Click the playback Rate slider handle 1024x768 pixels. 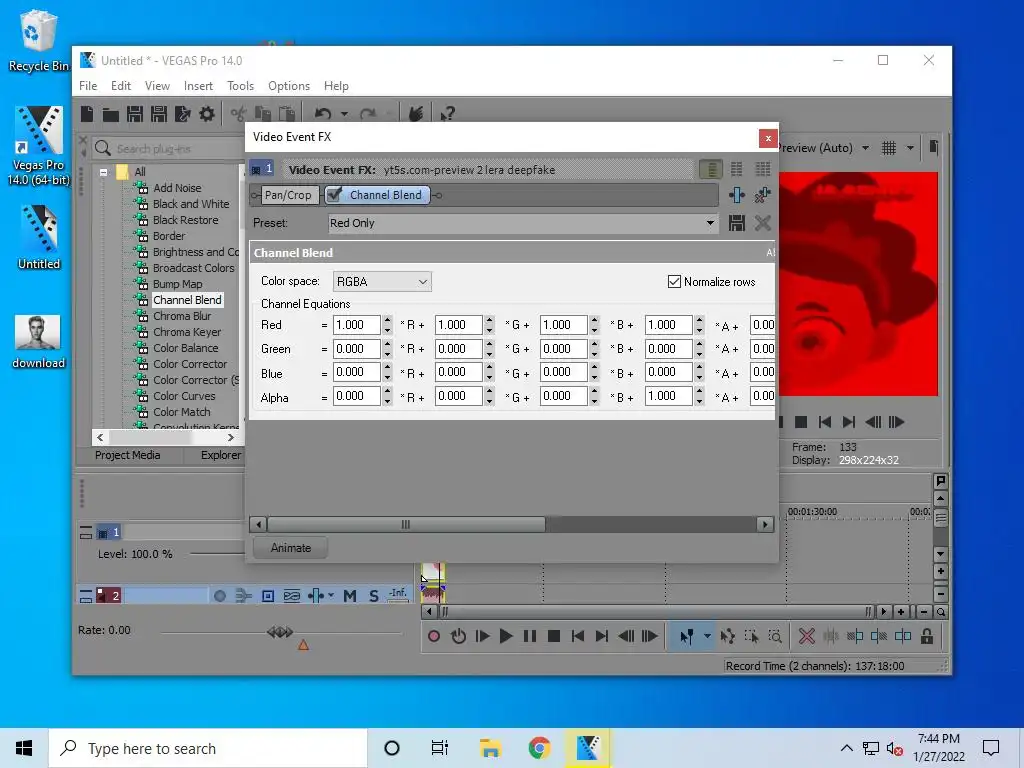pyautogui.click(x=280, y=632)
